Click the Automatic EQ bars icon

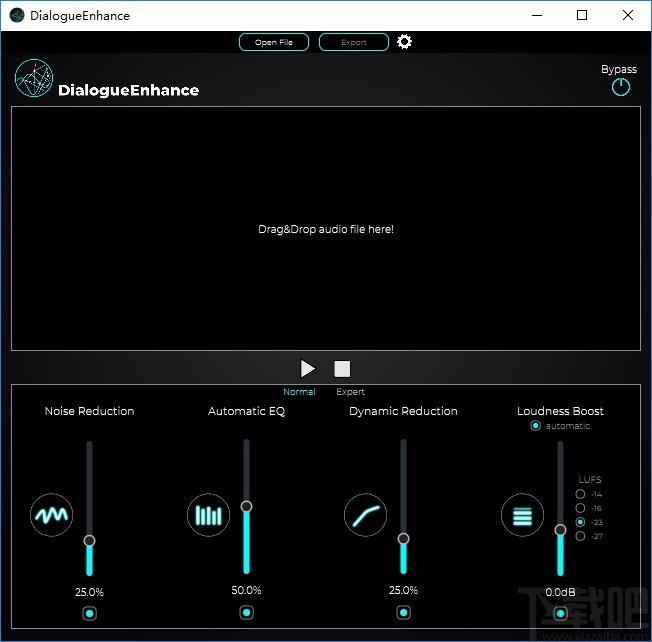tap(208, 515)
